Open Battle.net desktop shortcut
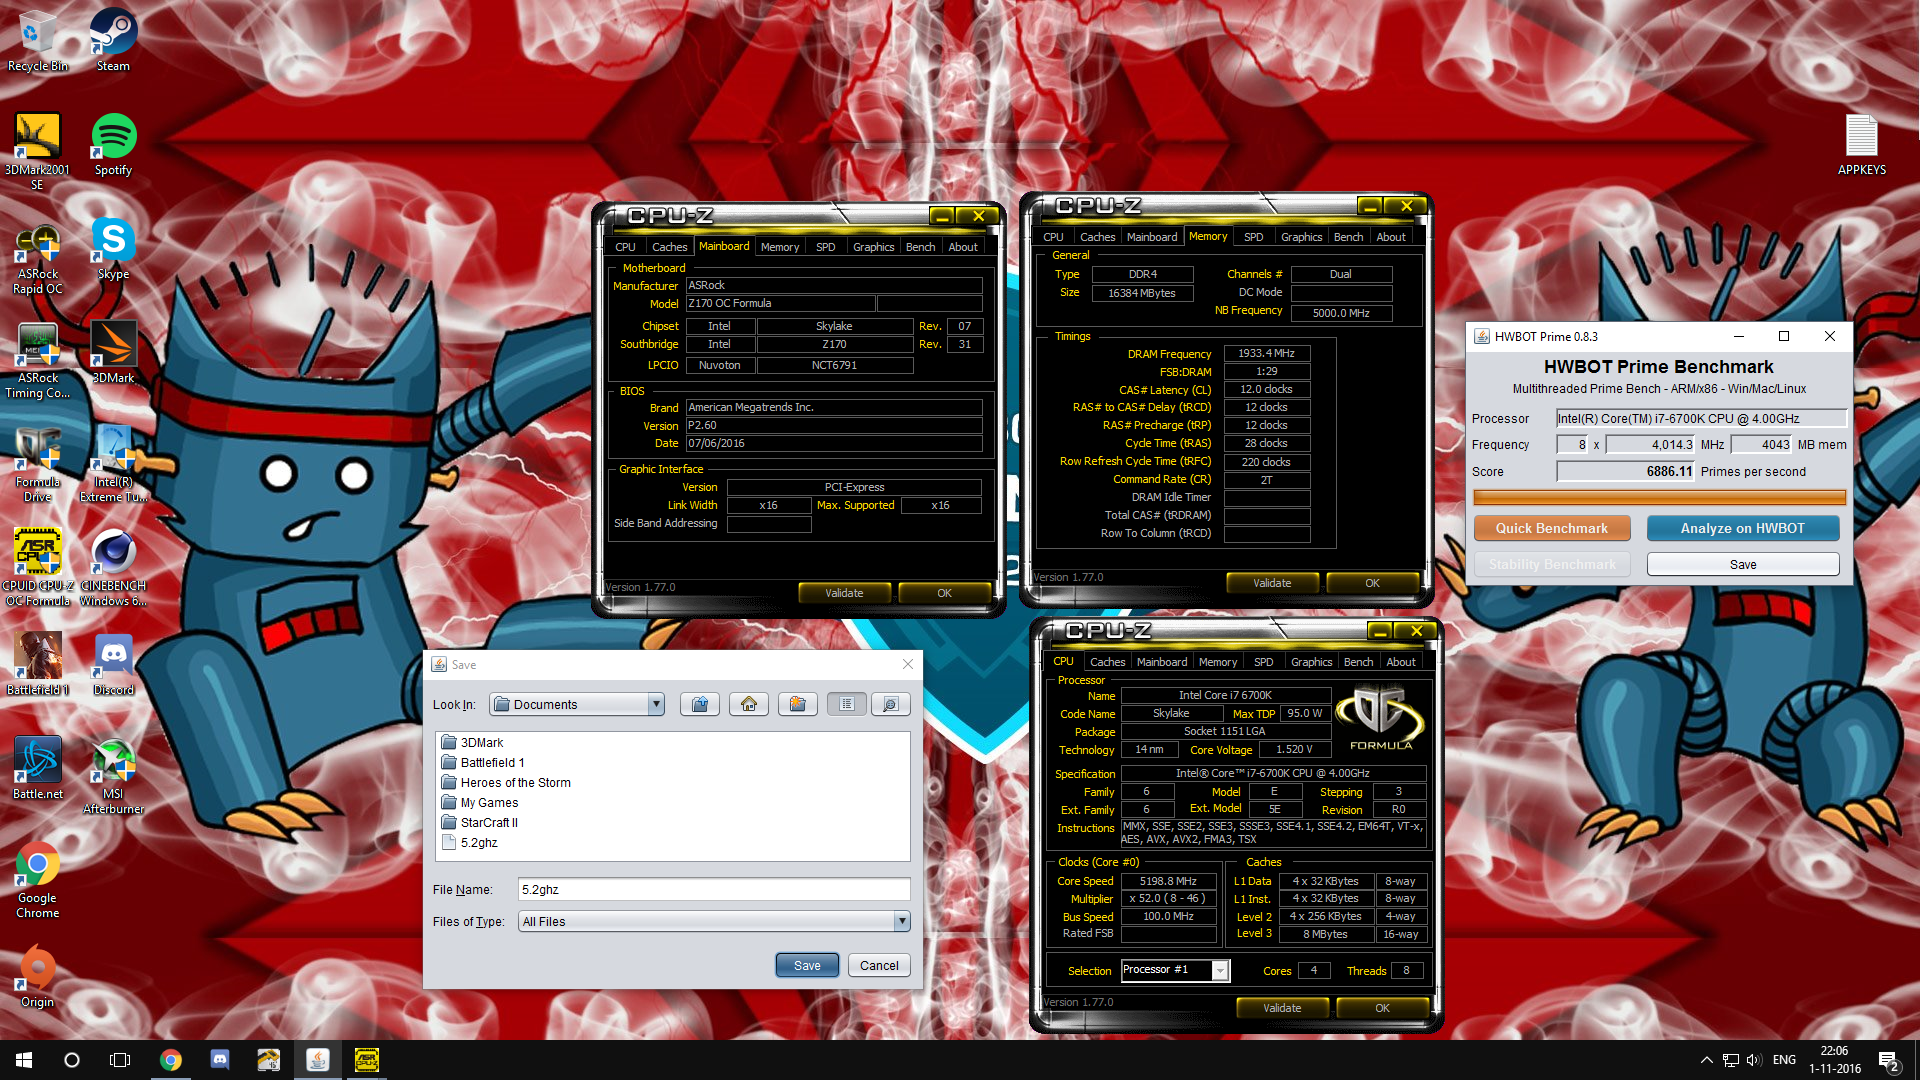The image size is (1920, 1080). point(37,768)
